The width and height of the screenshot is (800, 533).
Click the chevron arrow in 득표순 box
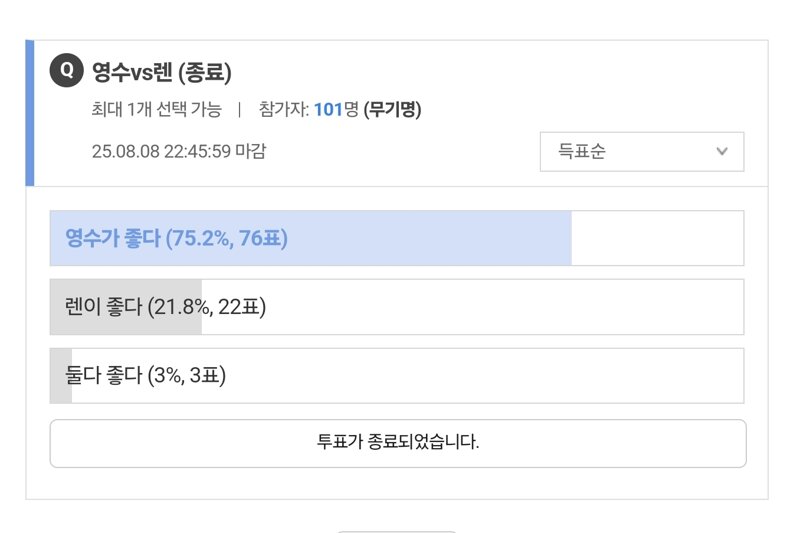[721, 151]
